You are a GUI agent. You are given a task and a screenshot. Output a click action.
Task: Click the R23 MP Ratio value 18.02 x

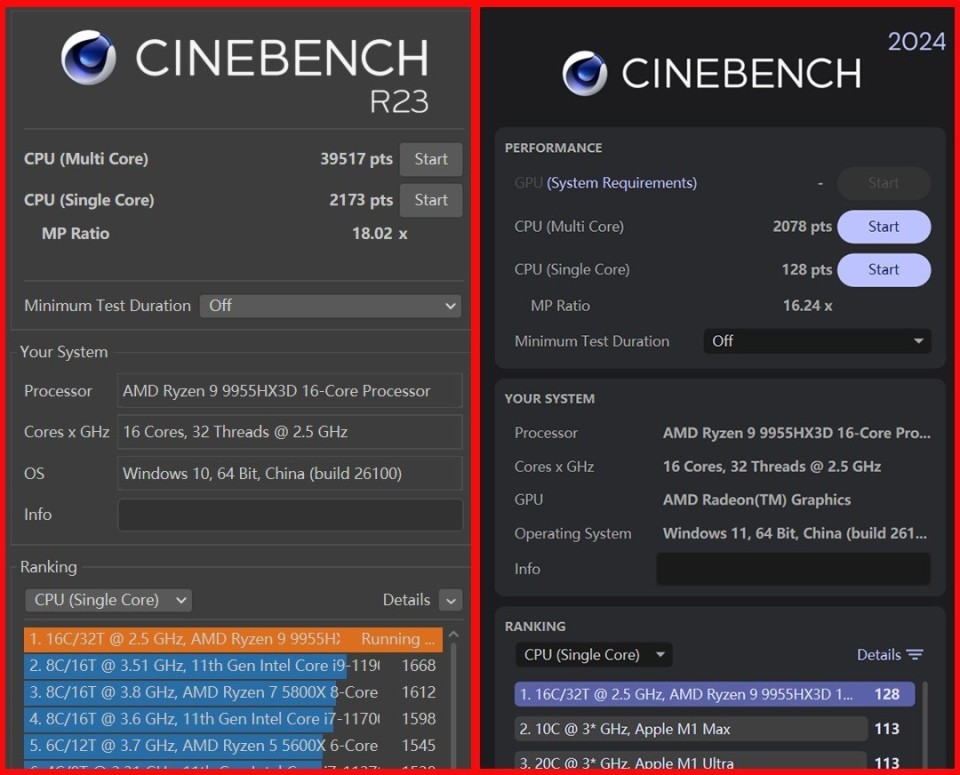tap(380, 234)
